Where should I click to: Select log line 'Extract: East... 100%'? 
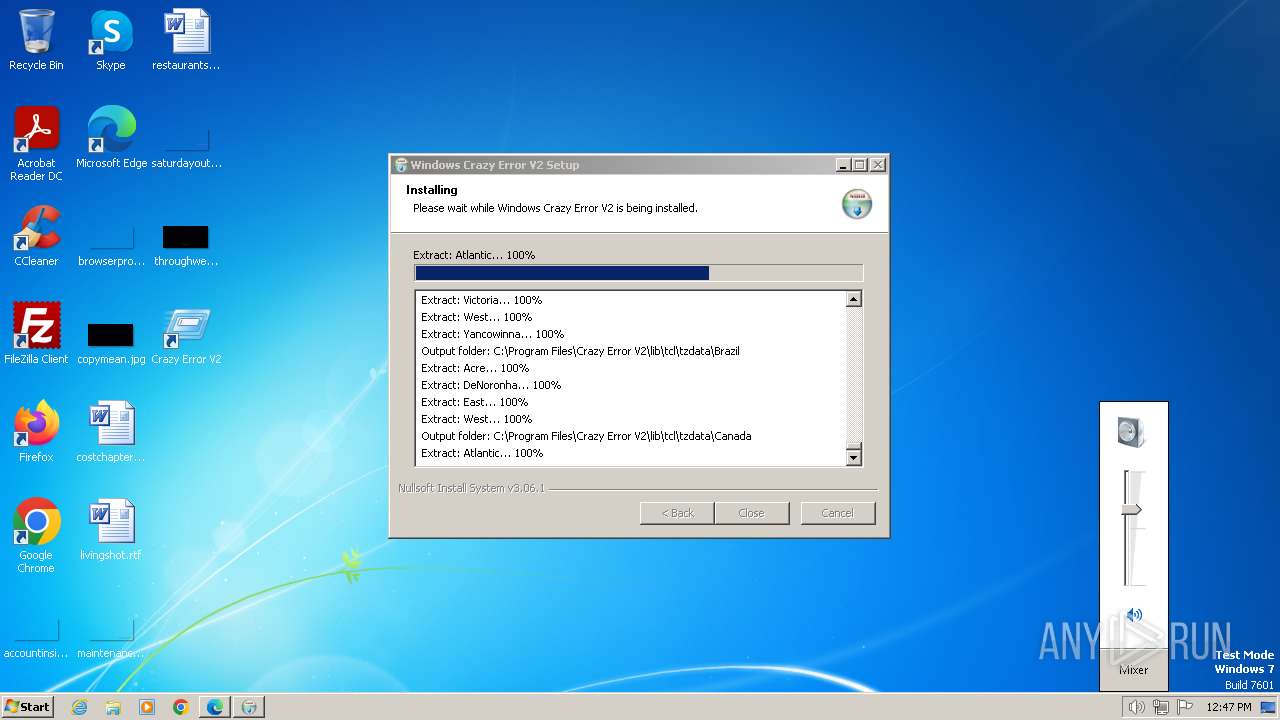(x=474, y=402)
